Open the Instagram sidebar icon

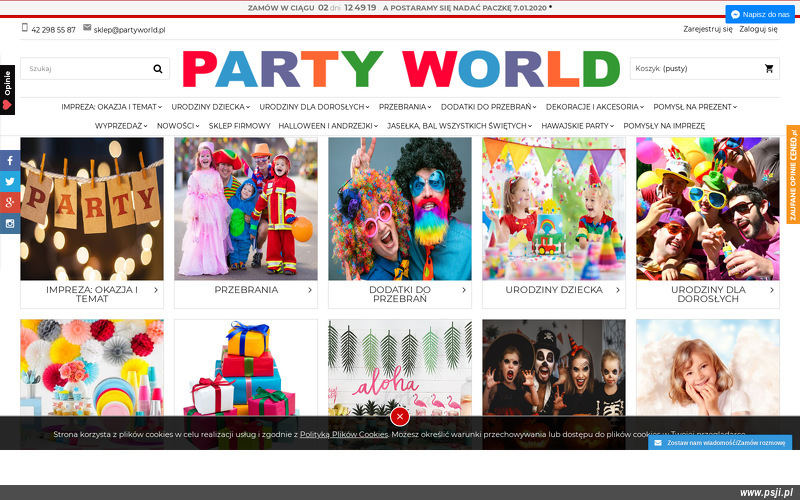10,223
